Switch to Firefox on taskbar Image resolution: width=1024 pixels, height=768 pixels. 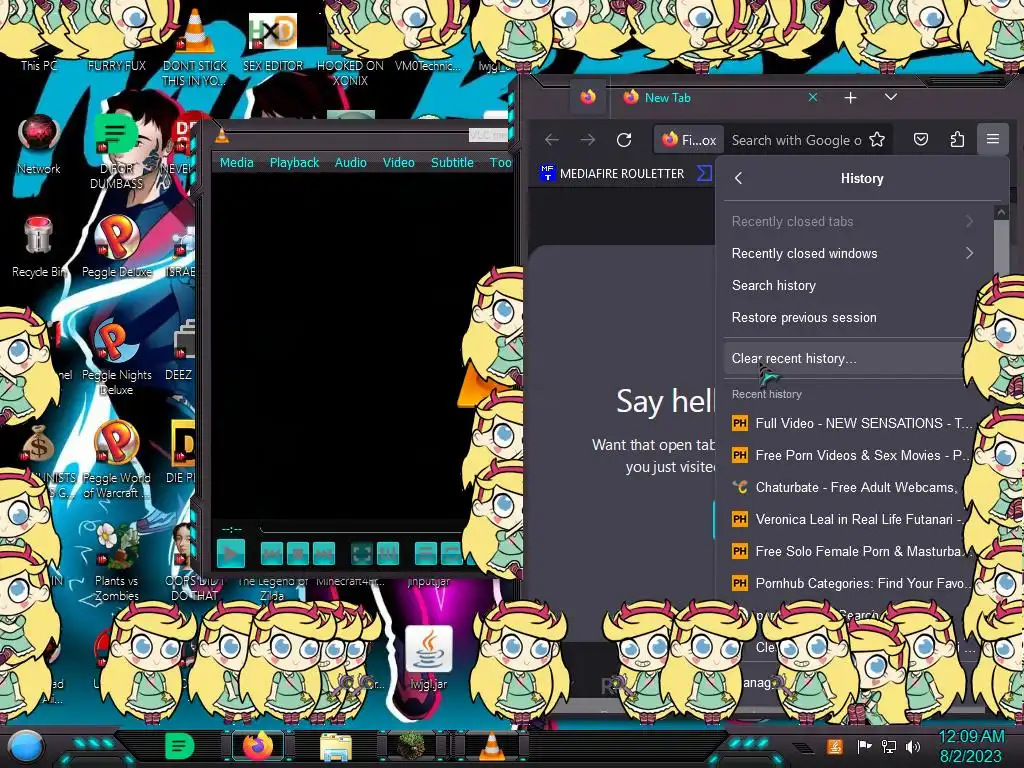(x=258, y=746)
